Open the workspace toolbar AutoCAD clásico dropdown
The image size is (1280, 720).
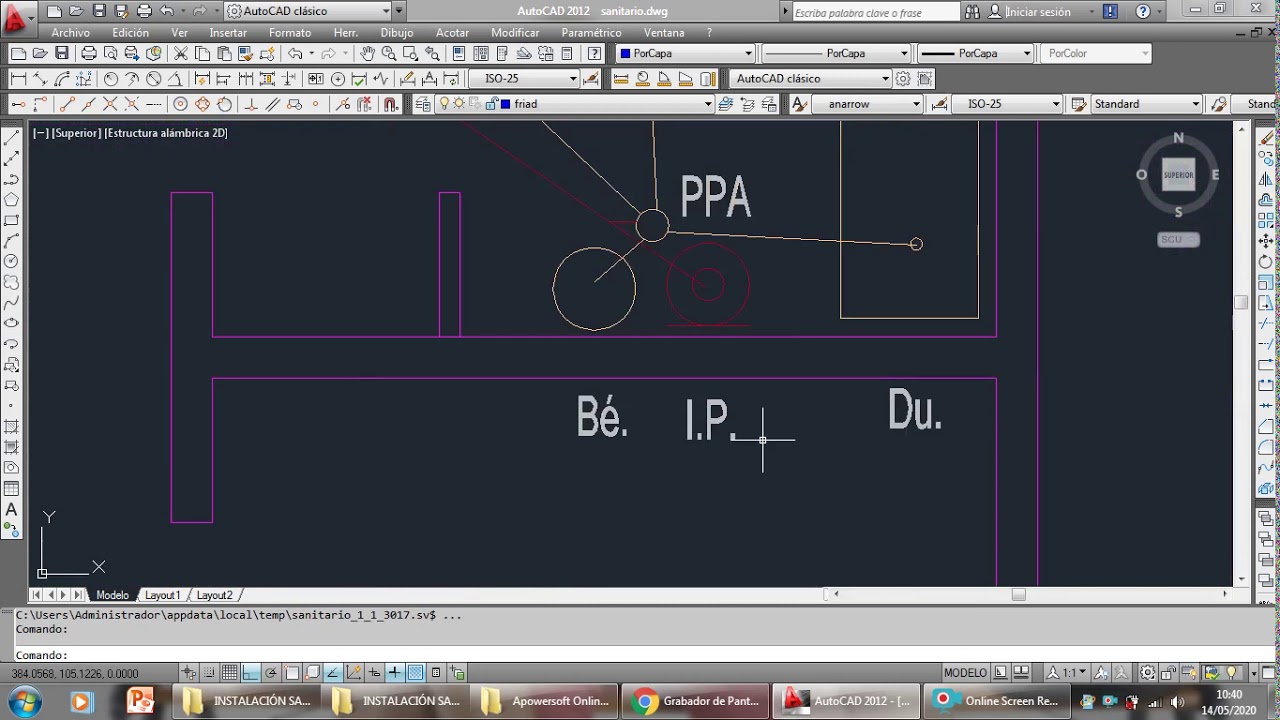810,78
